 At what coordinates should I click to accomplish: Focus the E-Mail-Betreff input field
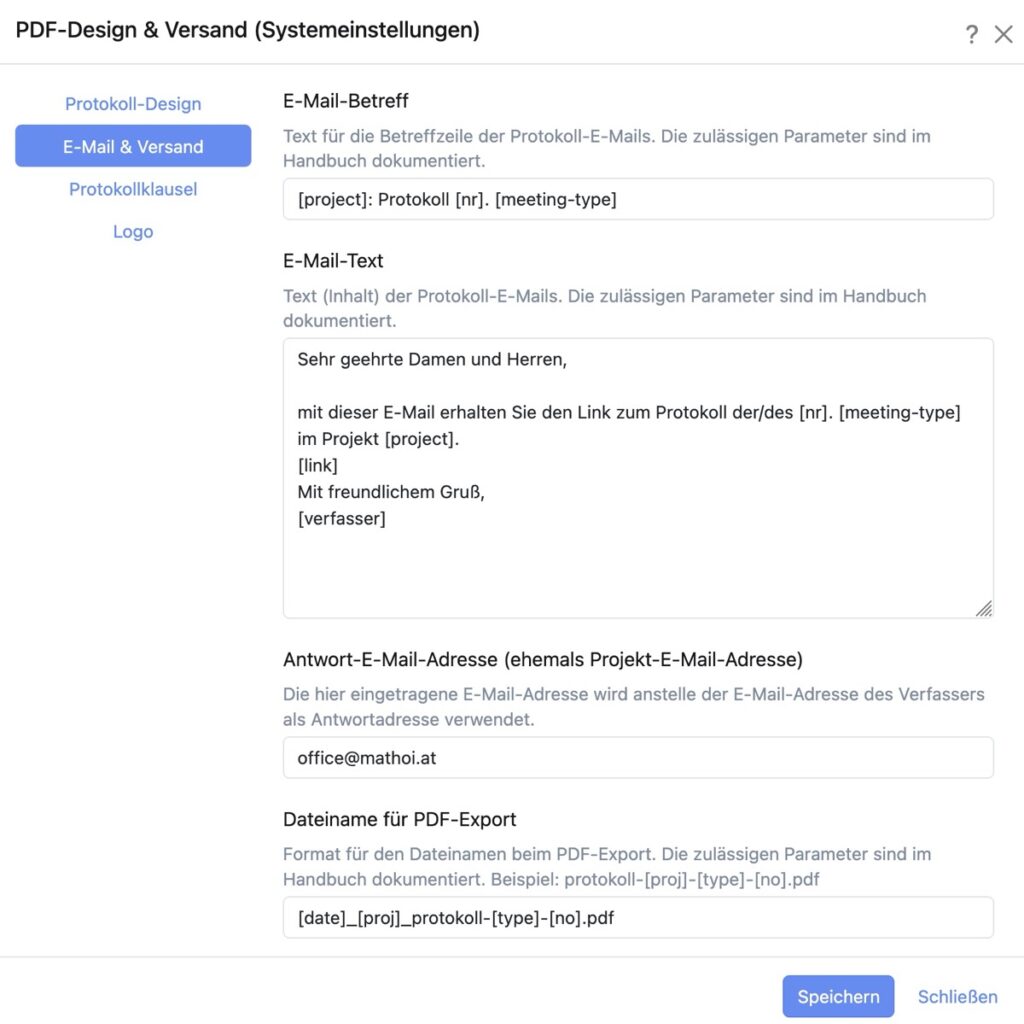coord(638,199)
